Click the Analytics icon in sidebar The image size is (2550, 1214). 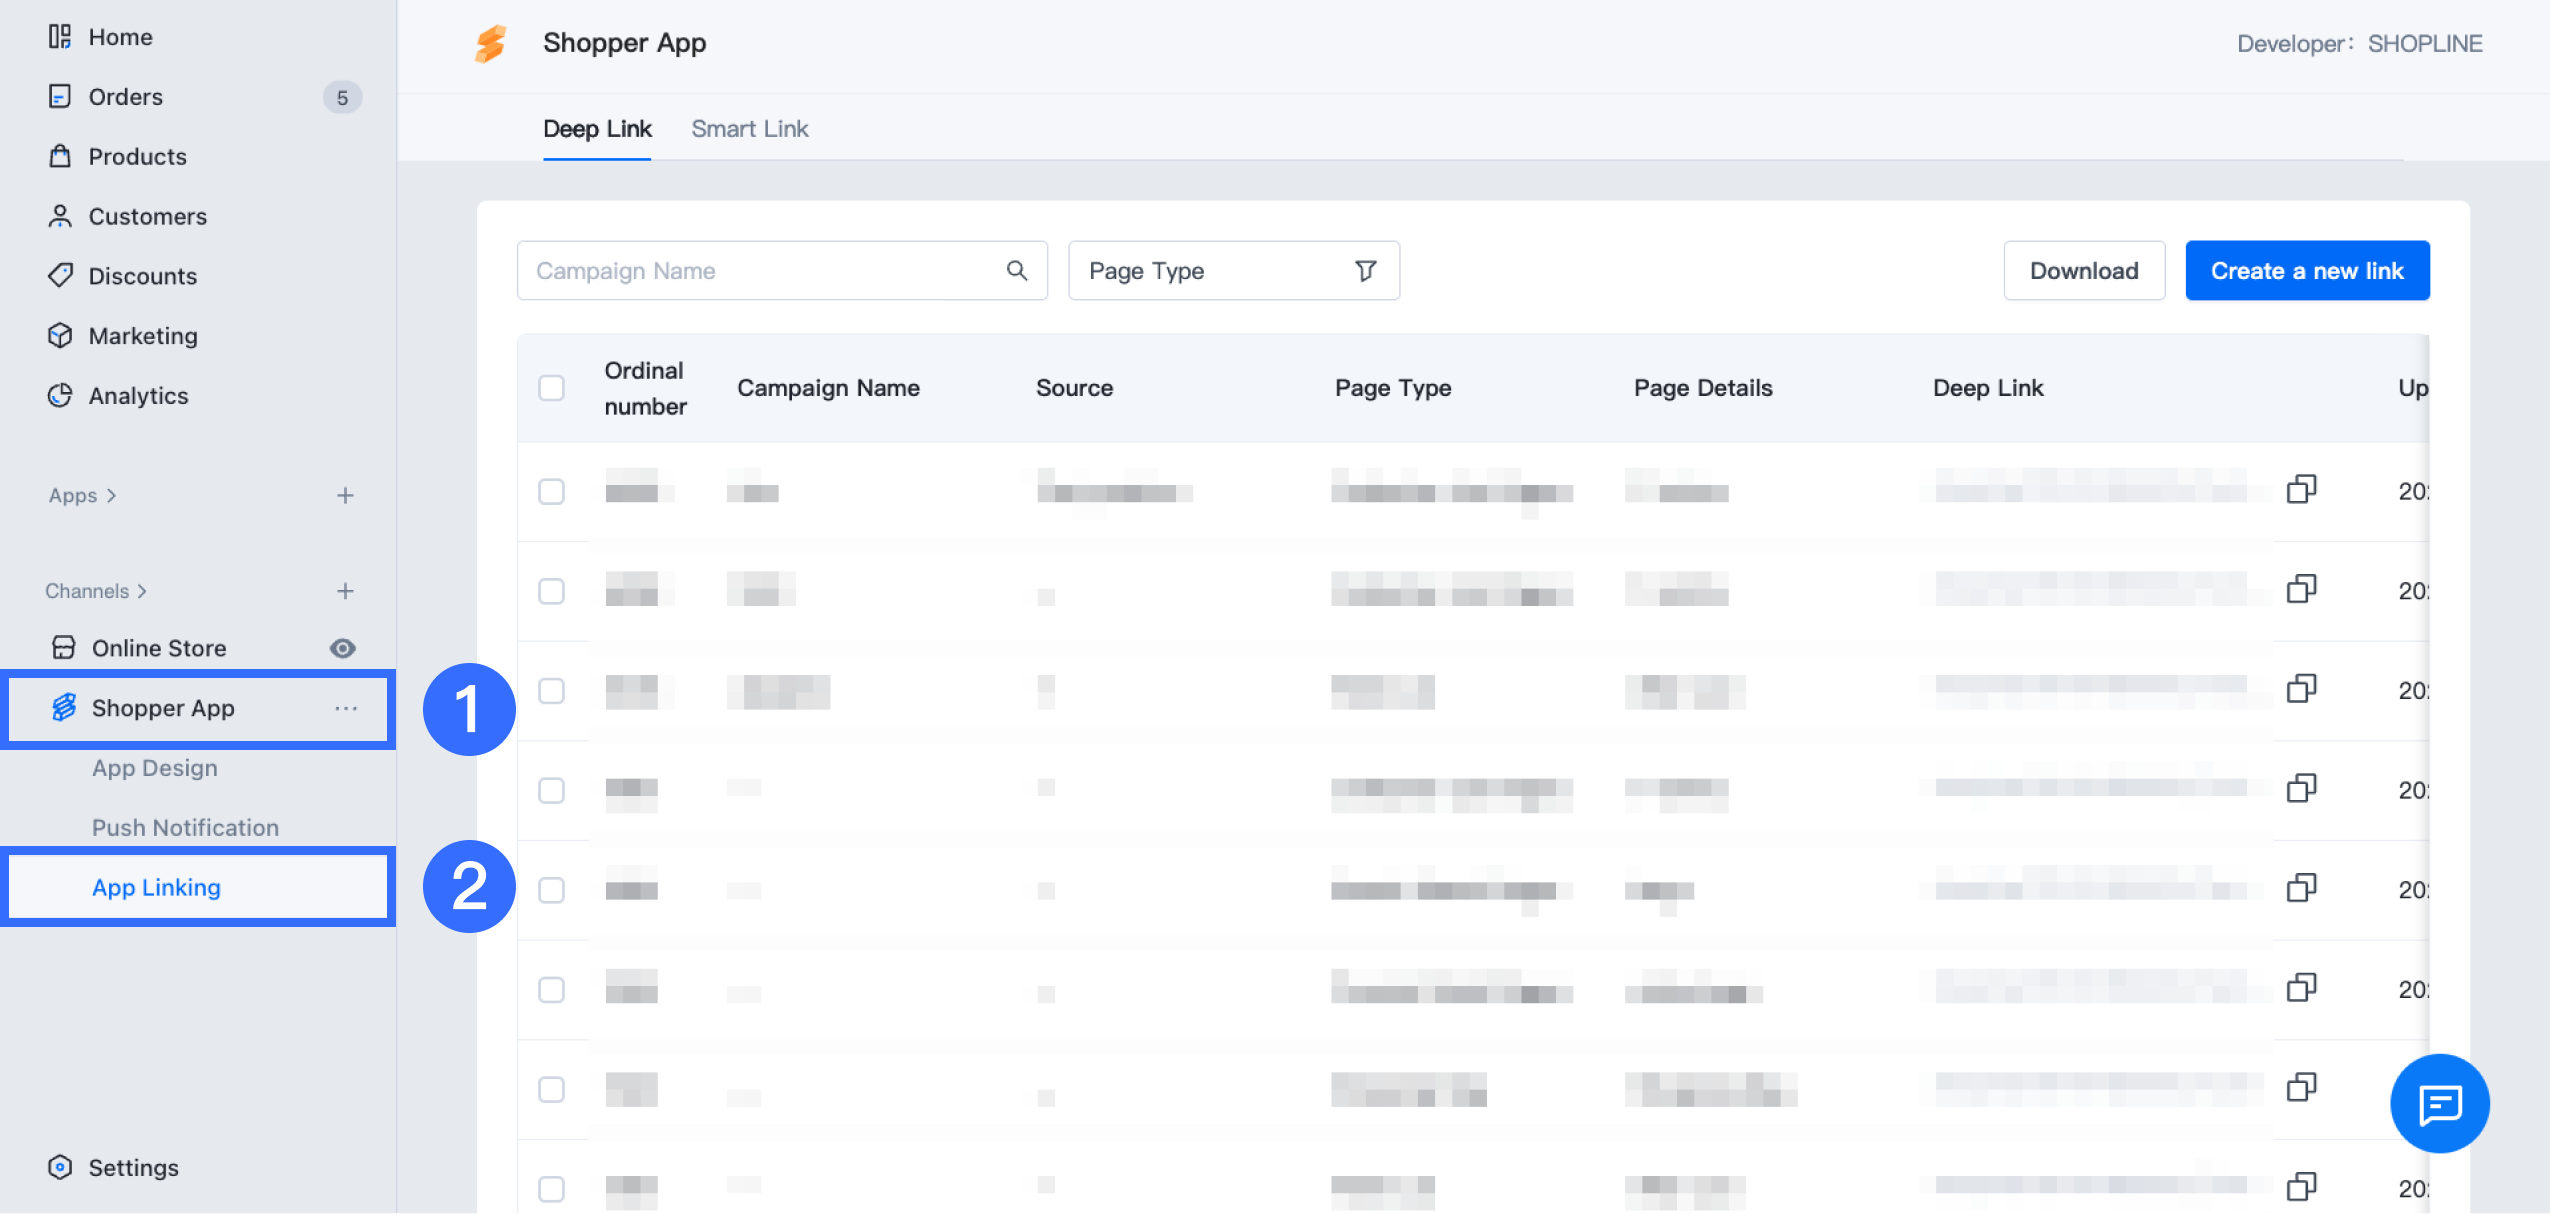click(60, 396)
